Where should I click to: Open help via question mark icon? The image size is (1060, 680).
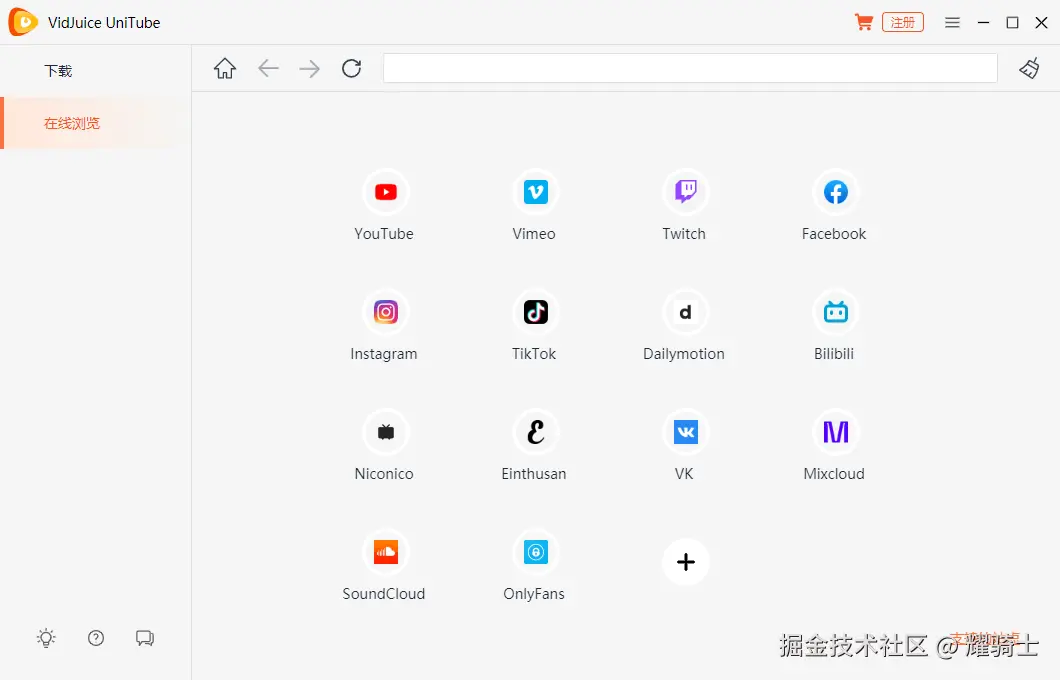coord(96,638)
